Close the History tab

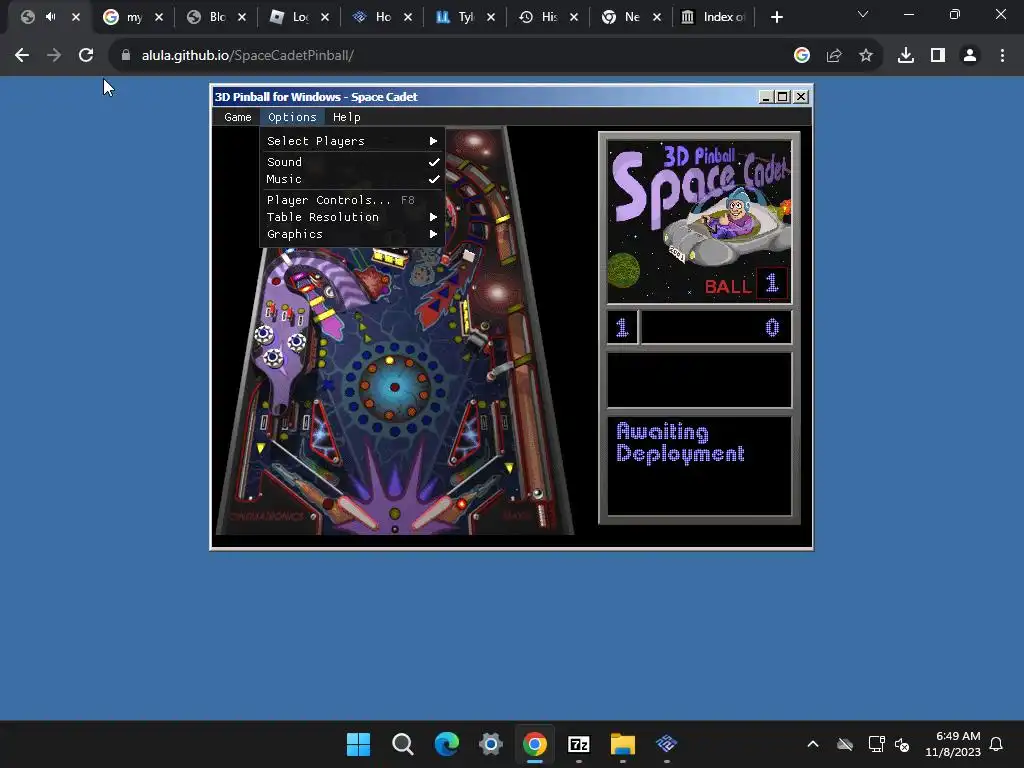[573, 17]
